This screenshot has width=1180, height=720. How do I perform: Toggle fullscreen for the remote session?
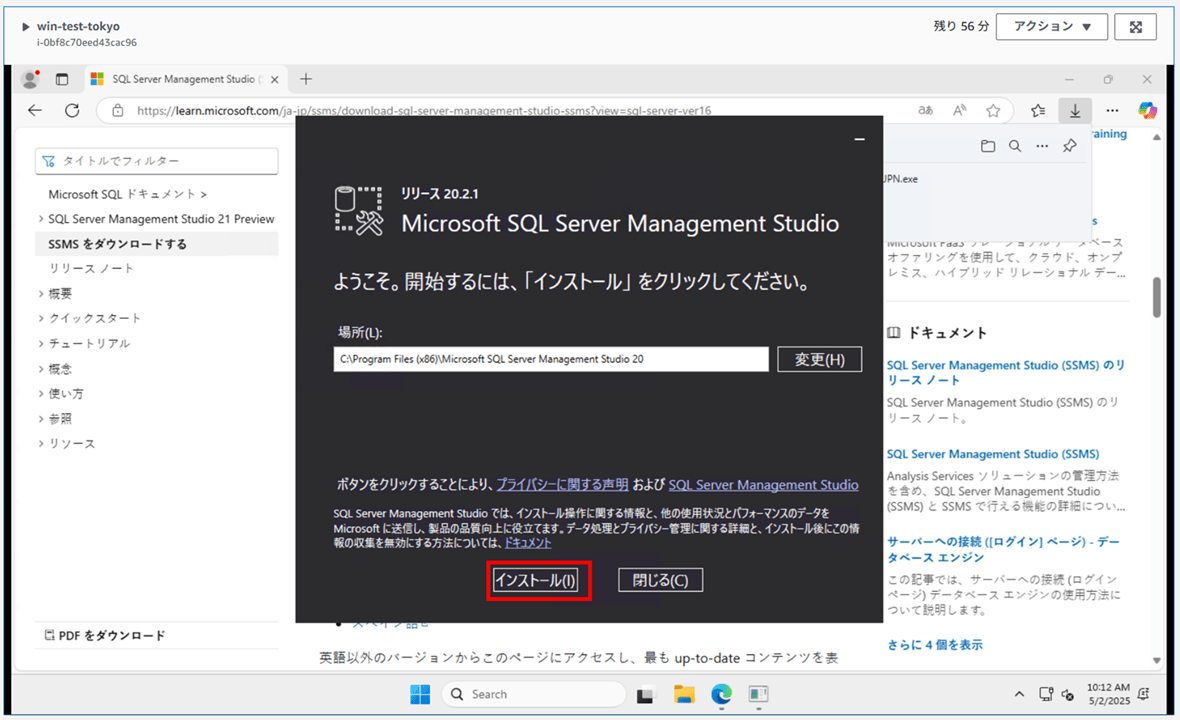coord(1136,26)
